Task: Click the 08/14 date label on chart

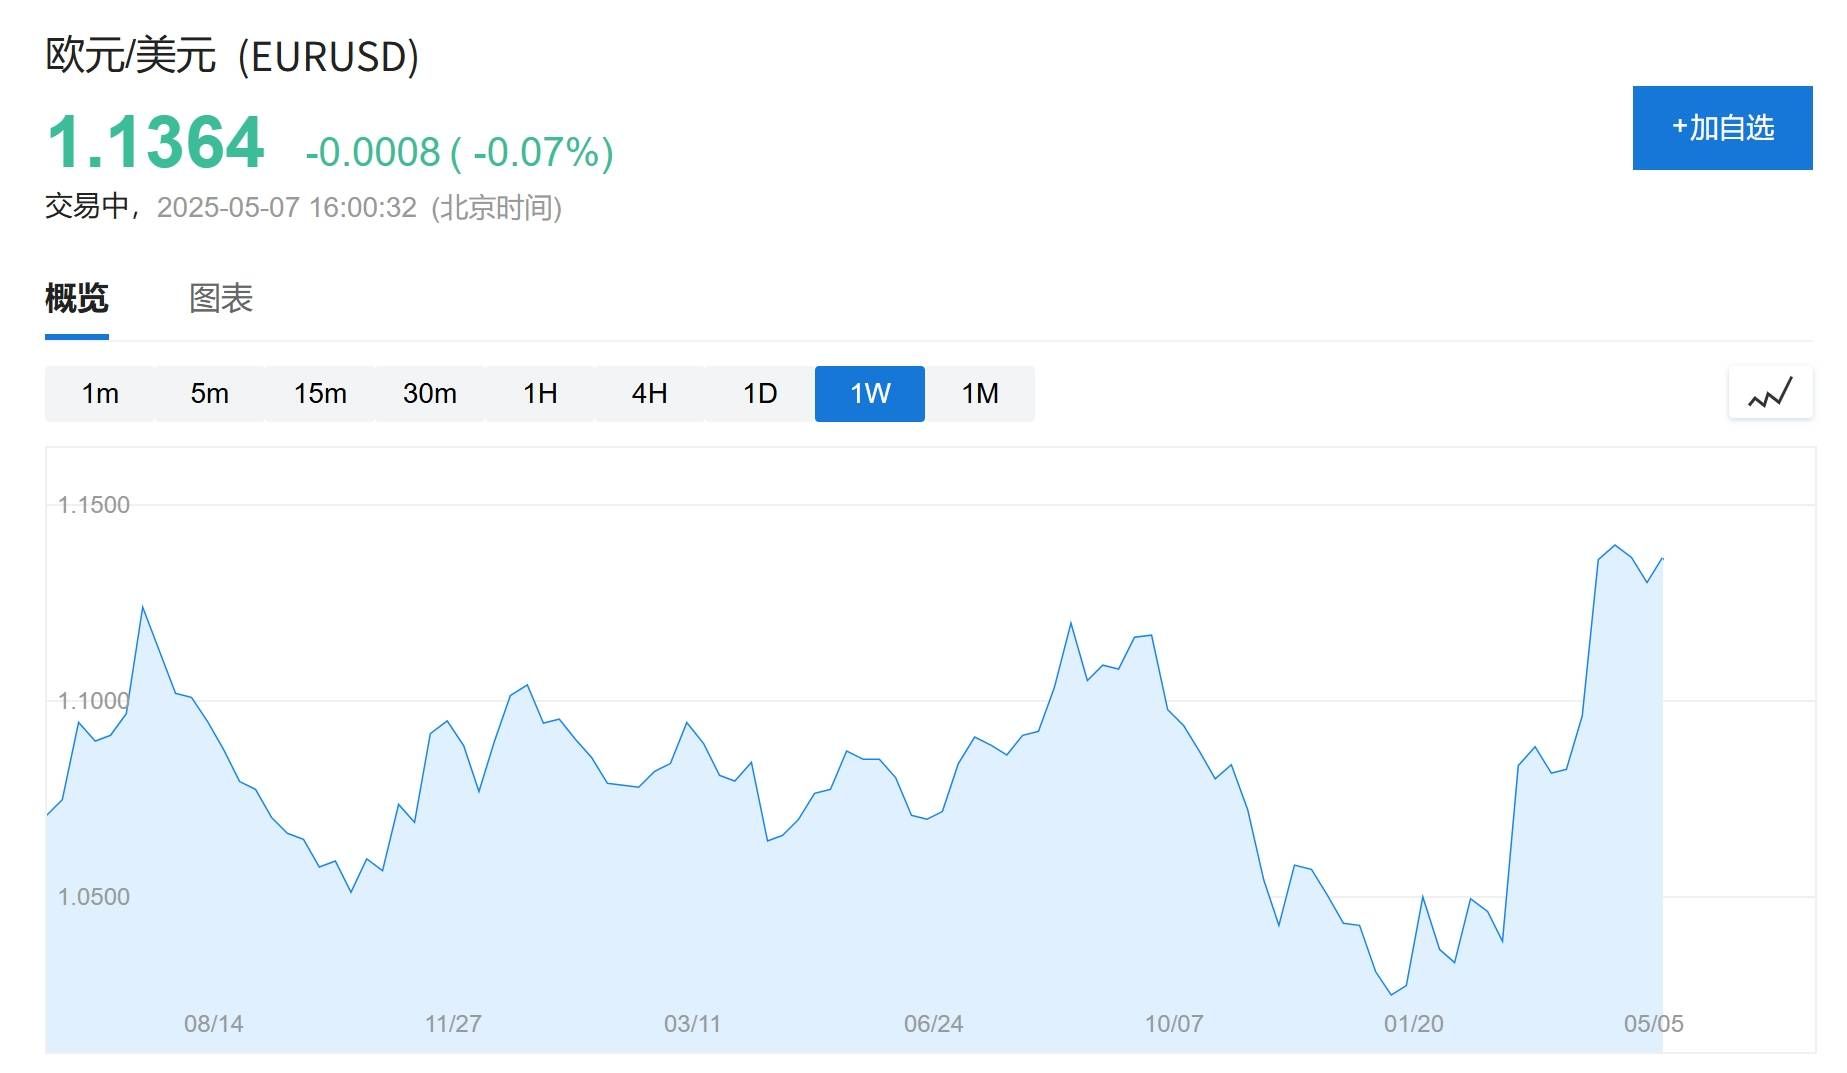Action: [213, 1023]
